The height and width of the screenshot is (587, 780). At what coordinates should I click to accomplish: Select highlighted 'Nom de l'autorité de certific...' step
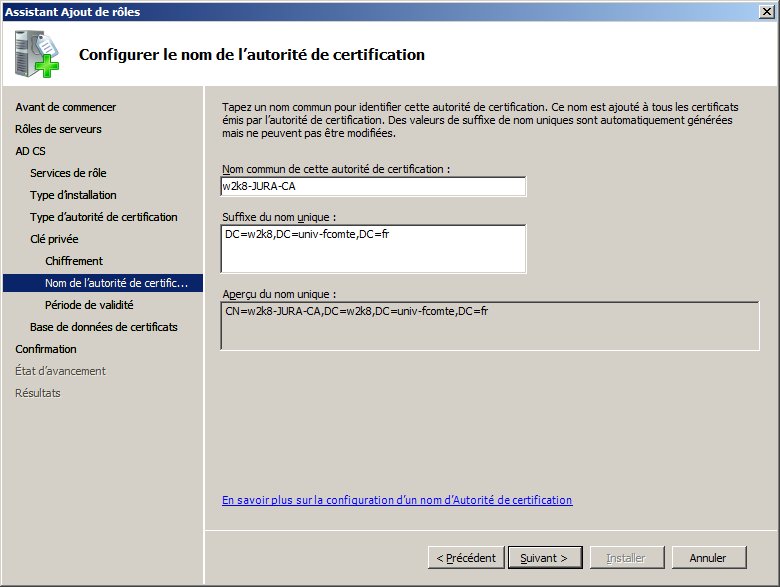116,283
